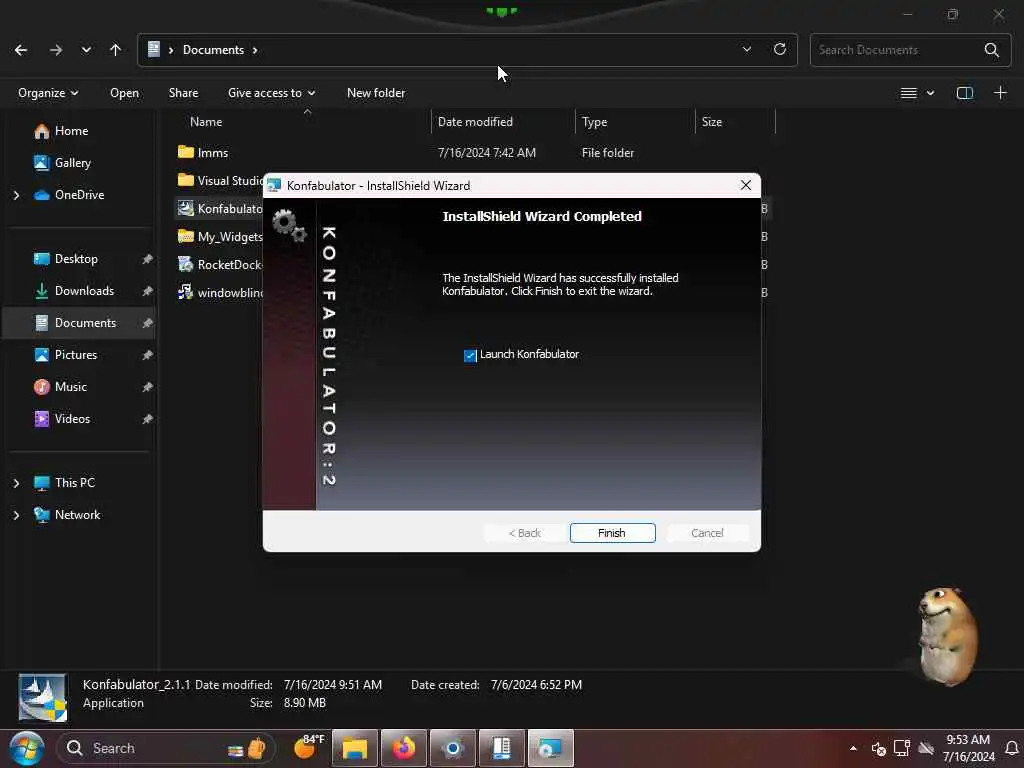Unpin Downloads via its pin icon
The height and width of the screenshot is (768, 1024).
tap(148, 291)
